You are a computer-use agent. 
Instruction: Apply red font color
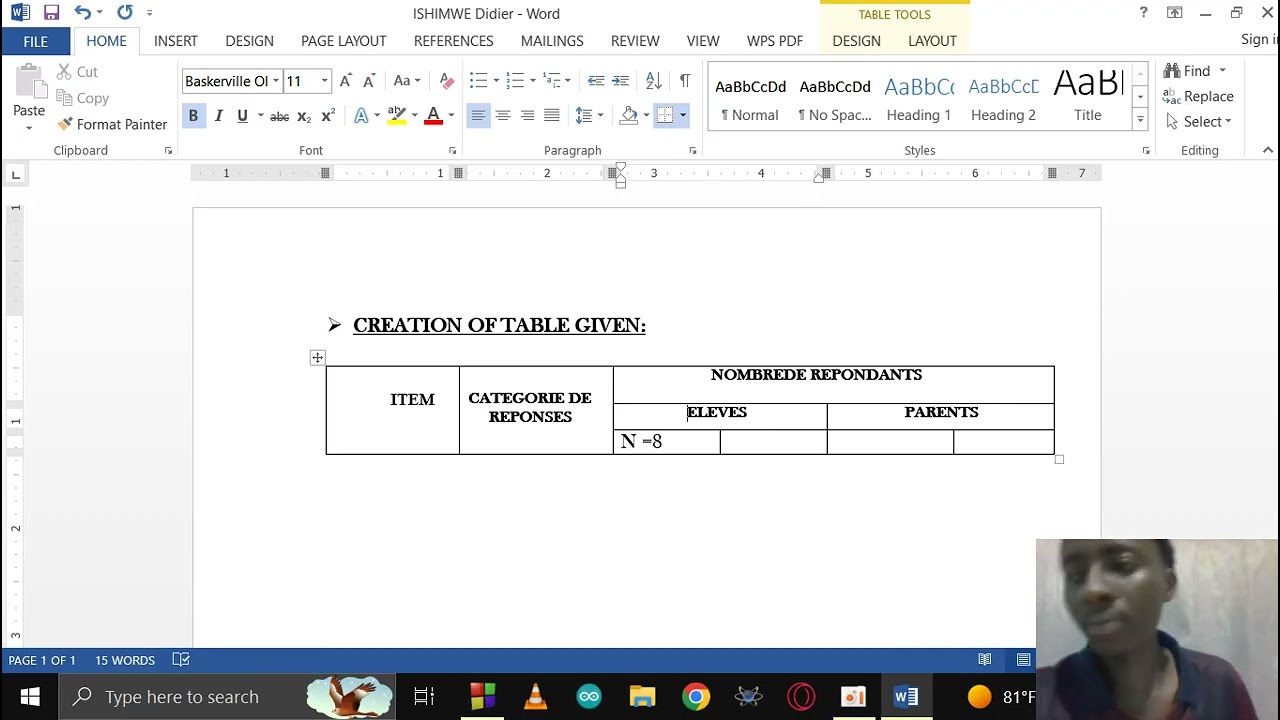point(433,116)
